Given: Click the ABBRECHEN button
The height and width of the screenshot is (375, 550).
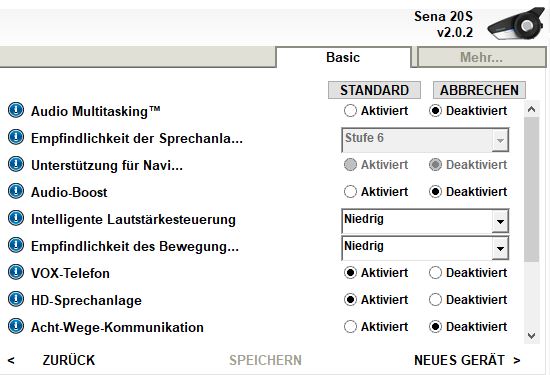Looking at the screenshot, I should tap(479, 90).
